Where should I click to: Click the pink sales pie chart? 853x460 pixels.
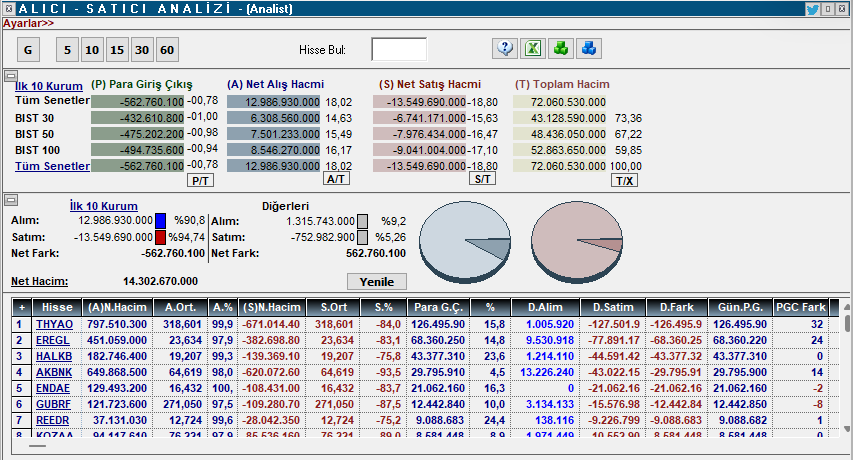click(577, 242)
